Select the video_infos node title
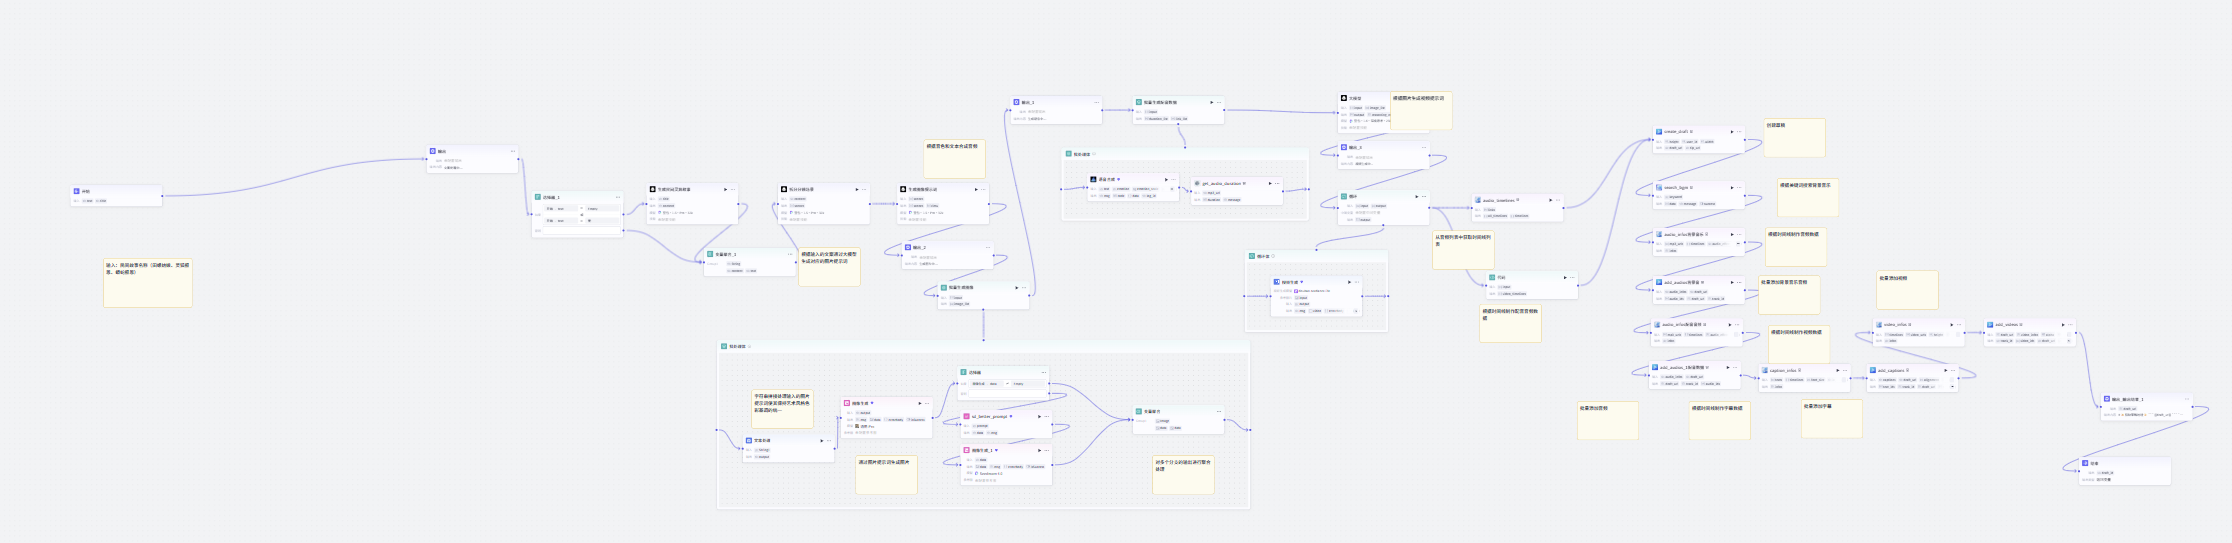The height and width of the screenshot is (543, 2232). coord(1897,324)
